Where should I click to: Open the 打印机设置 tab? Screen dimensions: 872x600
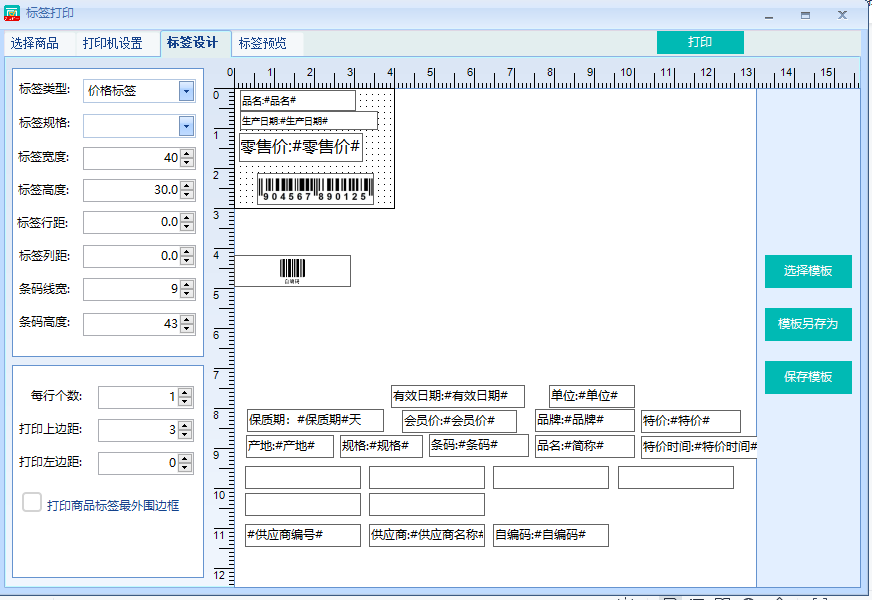(x=112, y=44)
